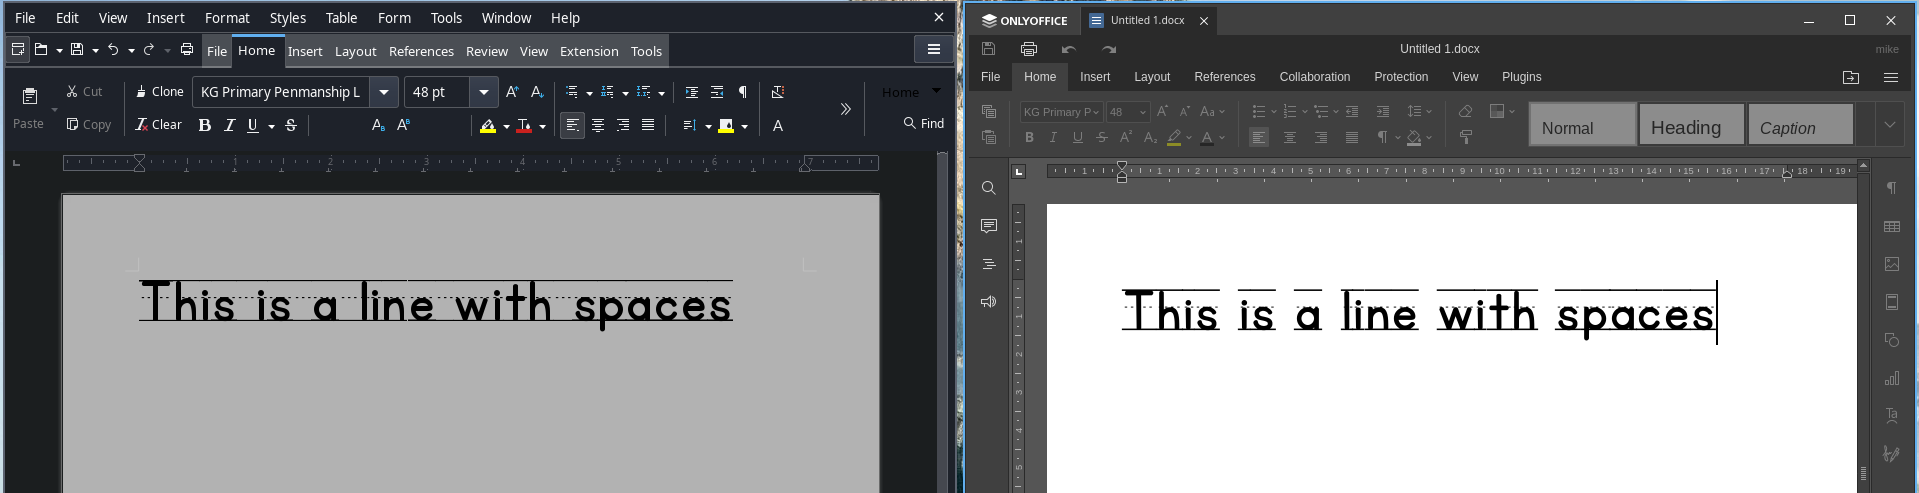This screenshot has height=493, width=1919.
Task: Click the Undo arrow in LibreOffice
Action: coord(113,49)
